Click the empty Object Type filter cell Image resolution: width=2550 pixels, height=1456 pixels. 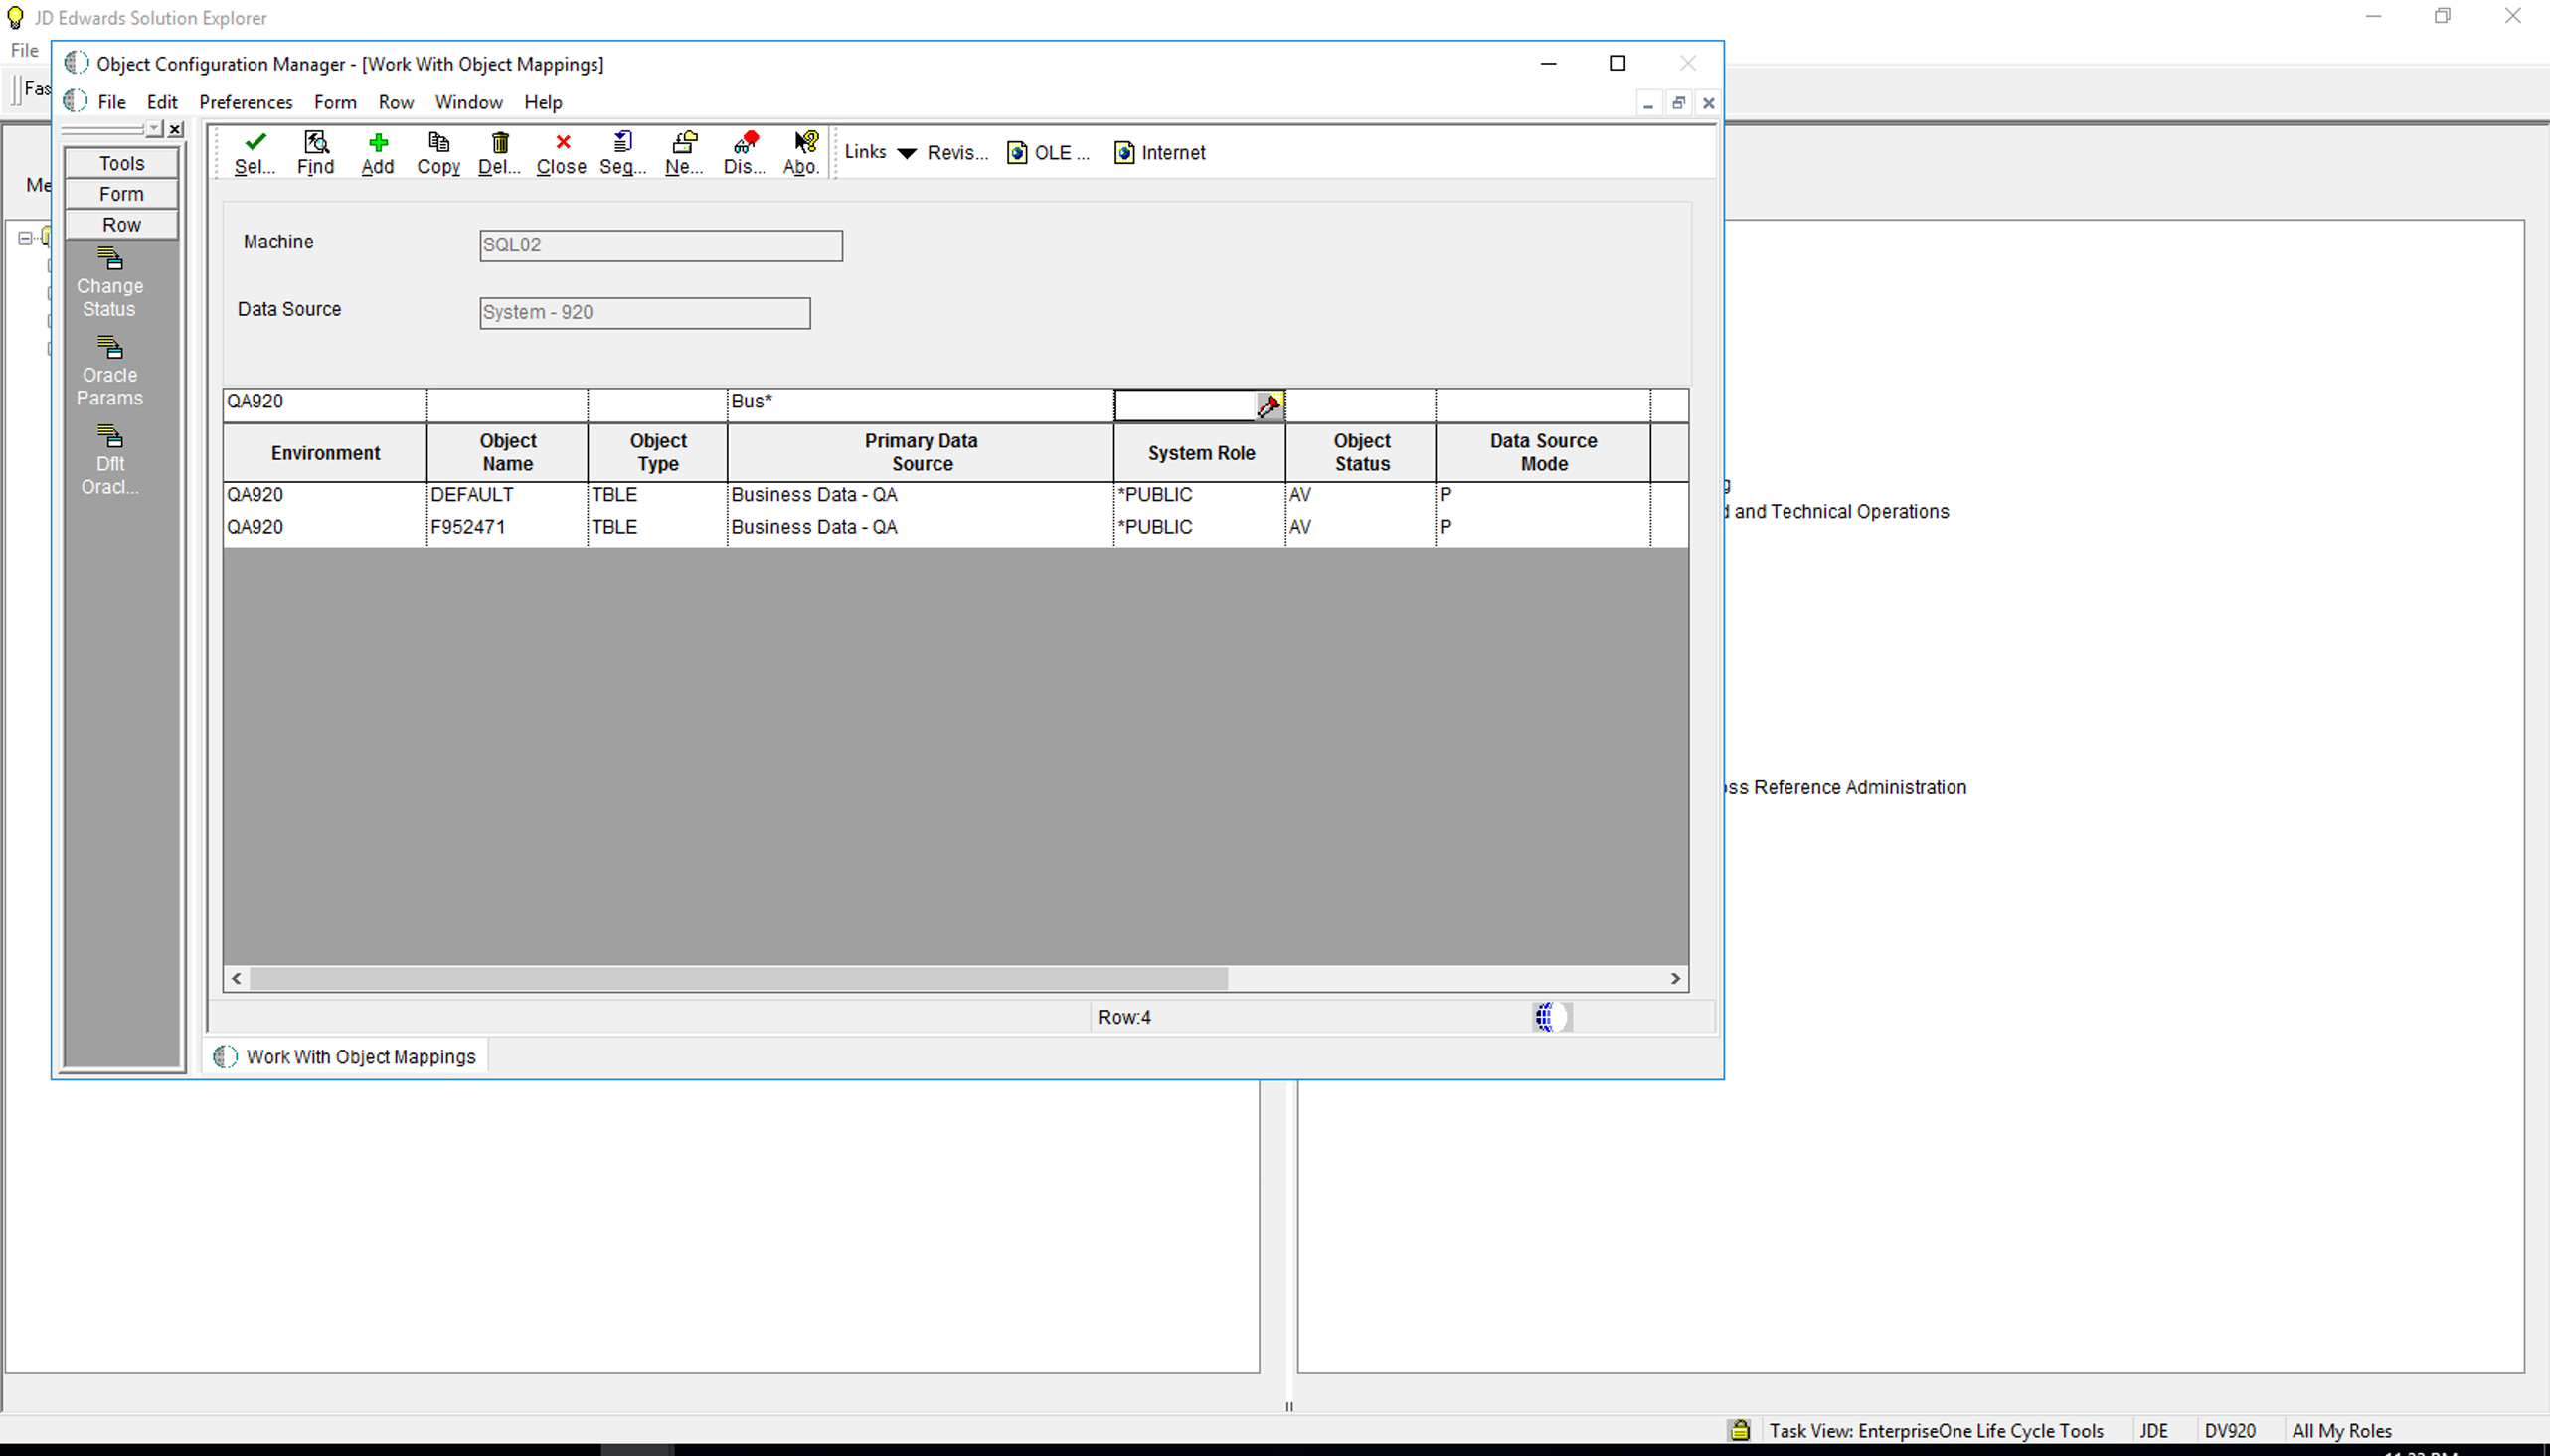pos(658,405)
